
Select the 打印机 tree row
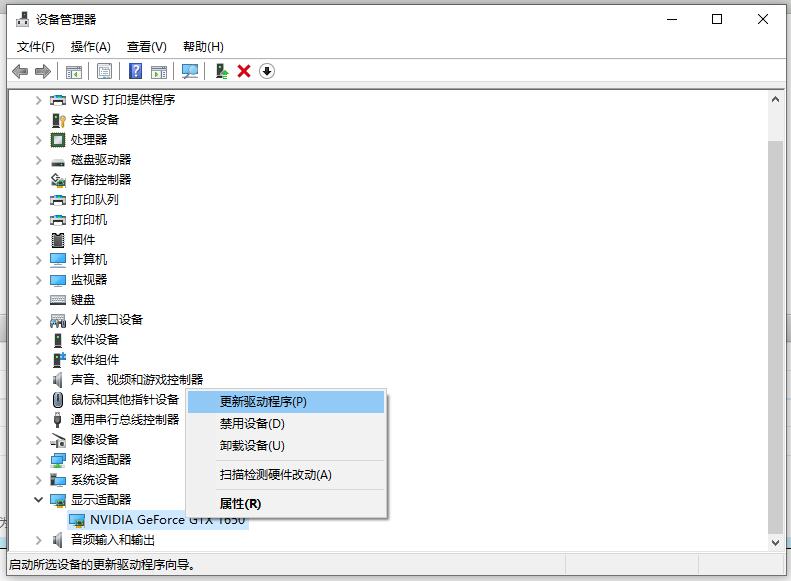click(x=79, y=220)
